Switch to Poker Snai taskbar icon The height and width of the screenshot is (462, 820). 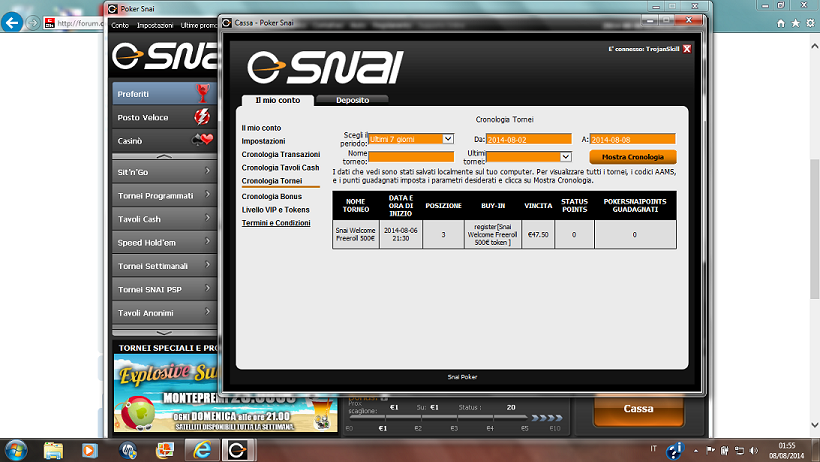(238, 450)
